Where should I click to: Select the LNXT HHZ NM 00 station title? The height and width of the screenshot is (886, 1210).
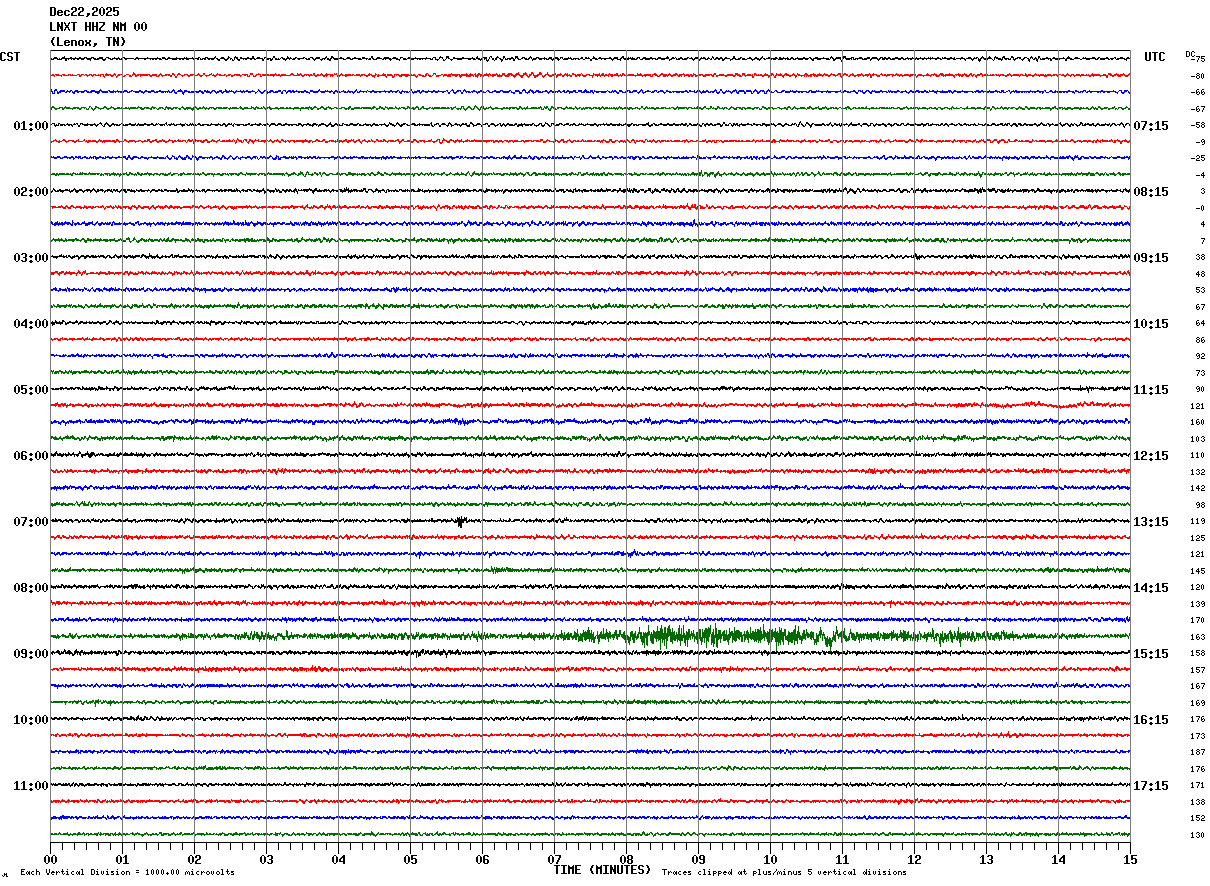[98, 27]
